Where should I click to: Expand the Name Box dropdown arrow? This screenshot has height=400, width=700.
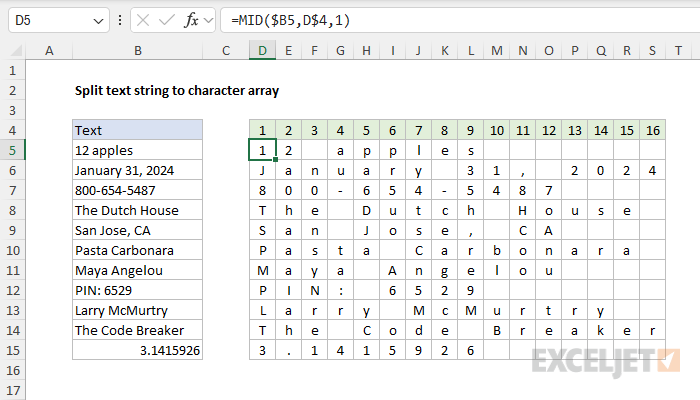[98, 21]
